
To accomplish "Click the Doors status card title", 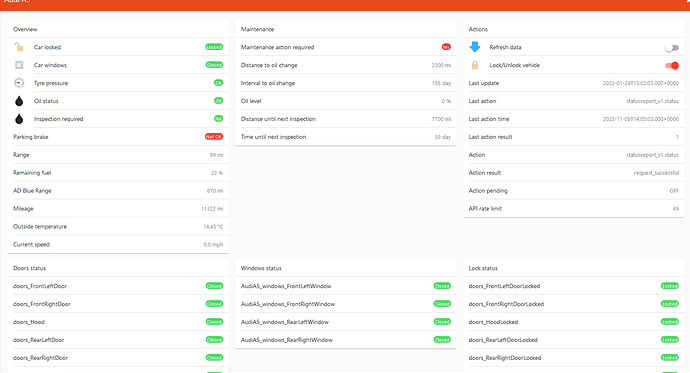I will click(x=29, y=268).
